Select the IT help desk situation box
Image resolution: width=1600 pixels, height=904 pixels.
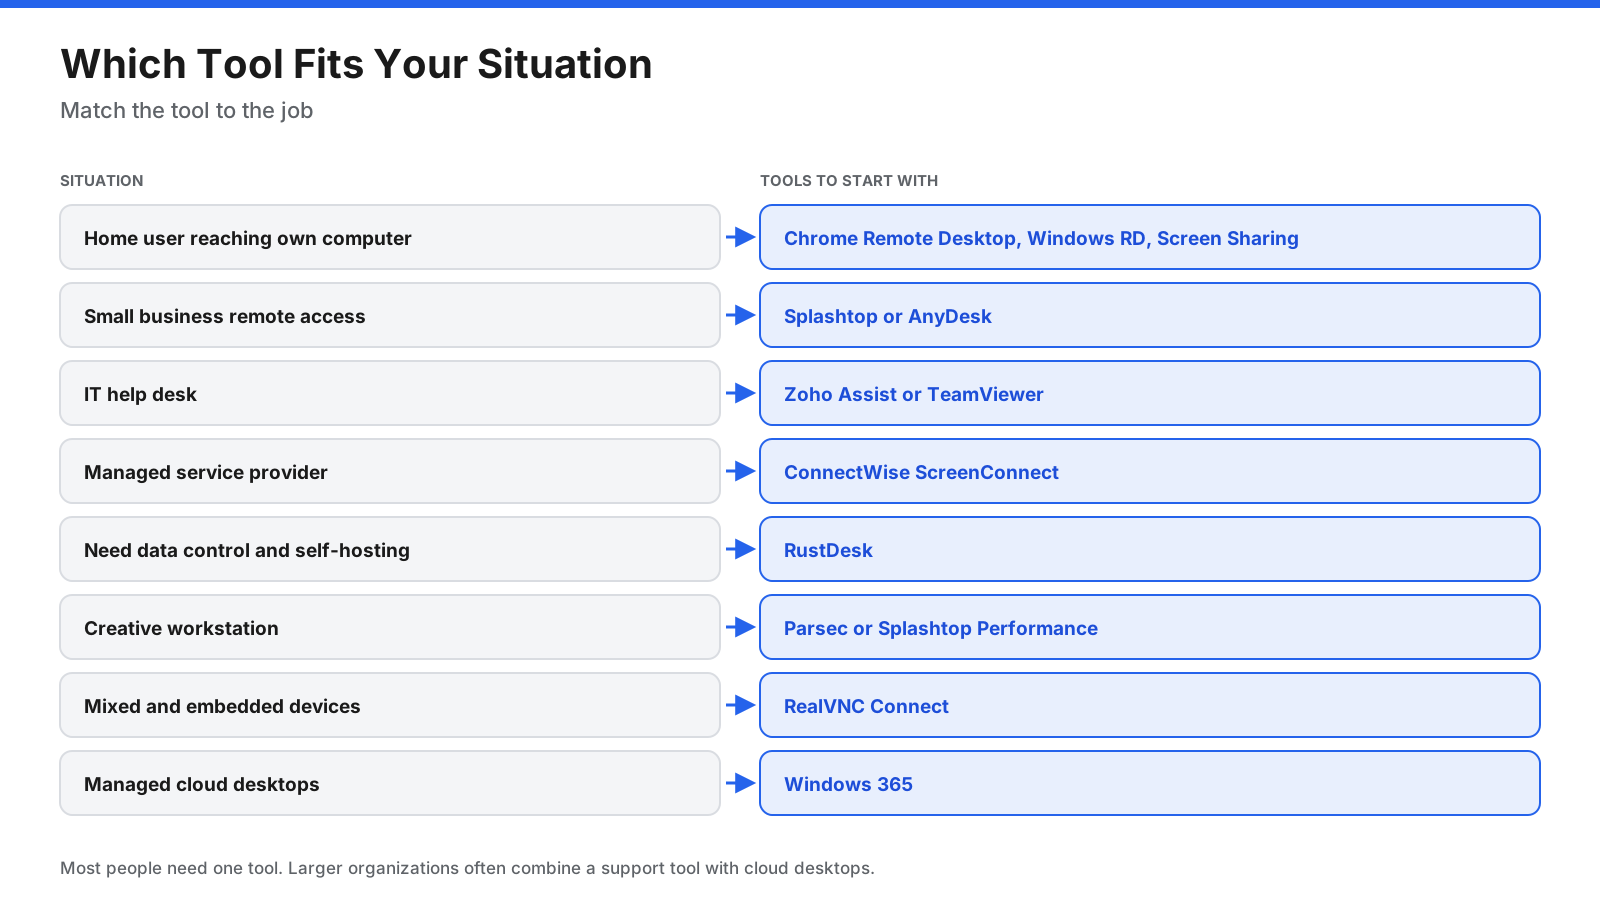point(390,393)
